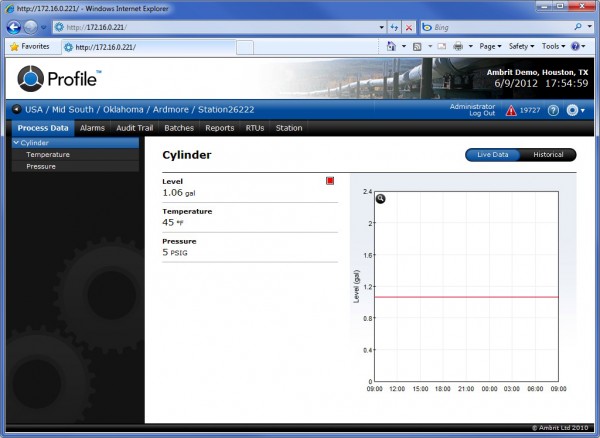Screen dimensions: 600x438
Task: Open the RTUs tab
Action: 255,128
